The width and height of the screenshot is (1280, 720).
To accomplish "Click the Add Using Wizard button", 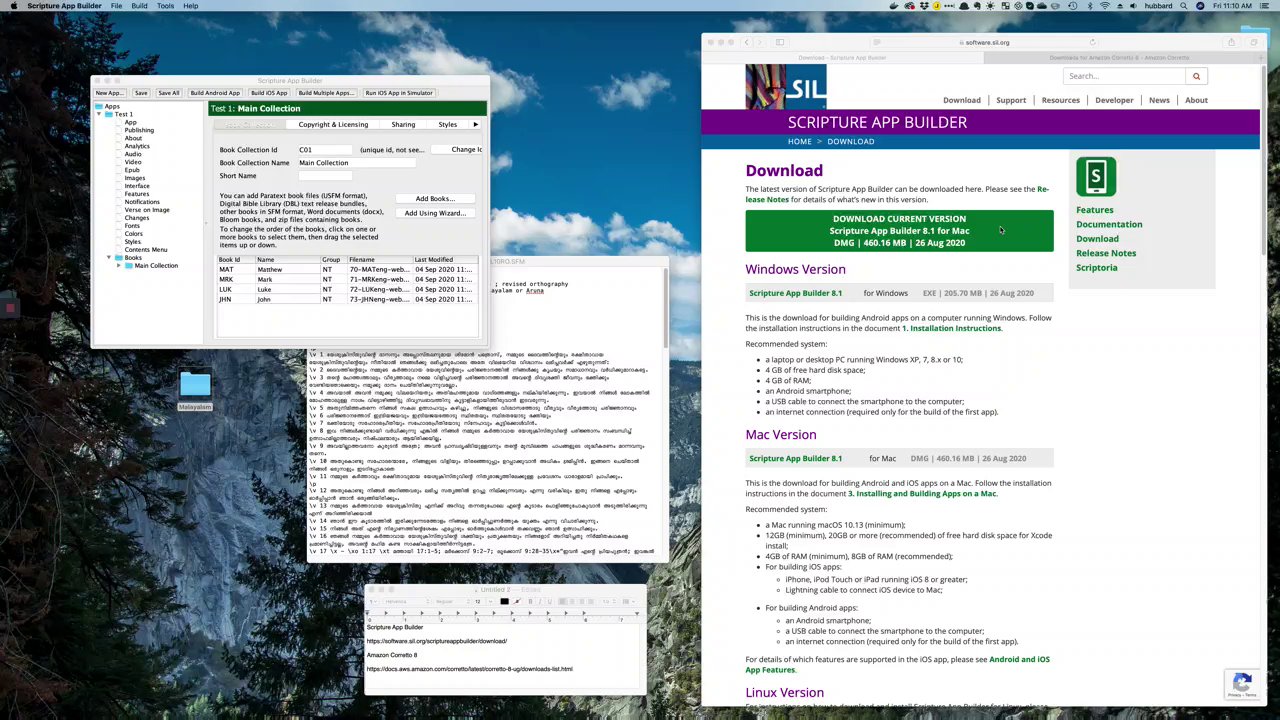I will click(435, 213).
